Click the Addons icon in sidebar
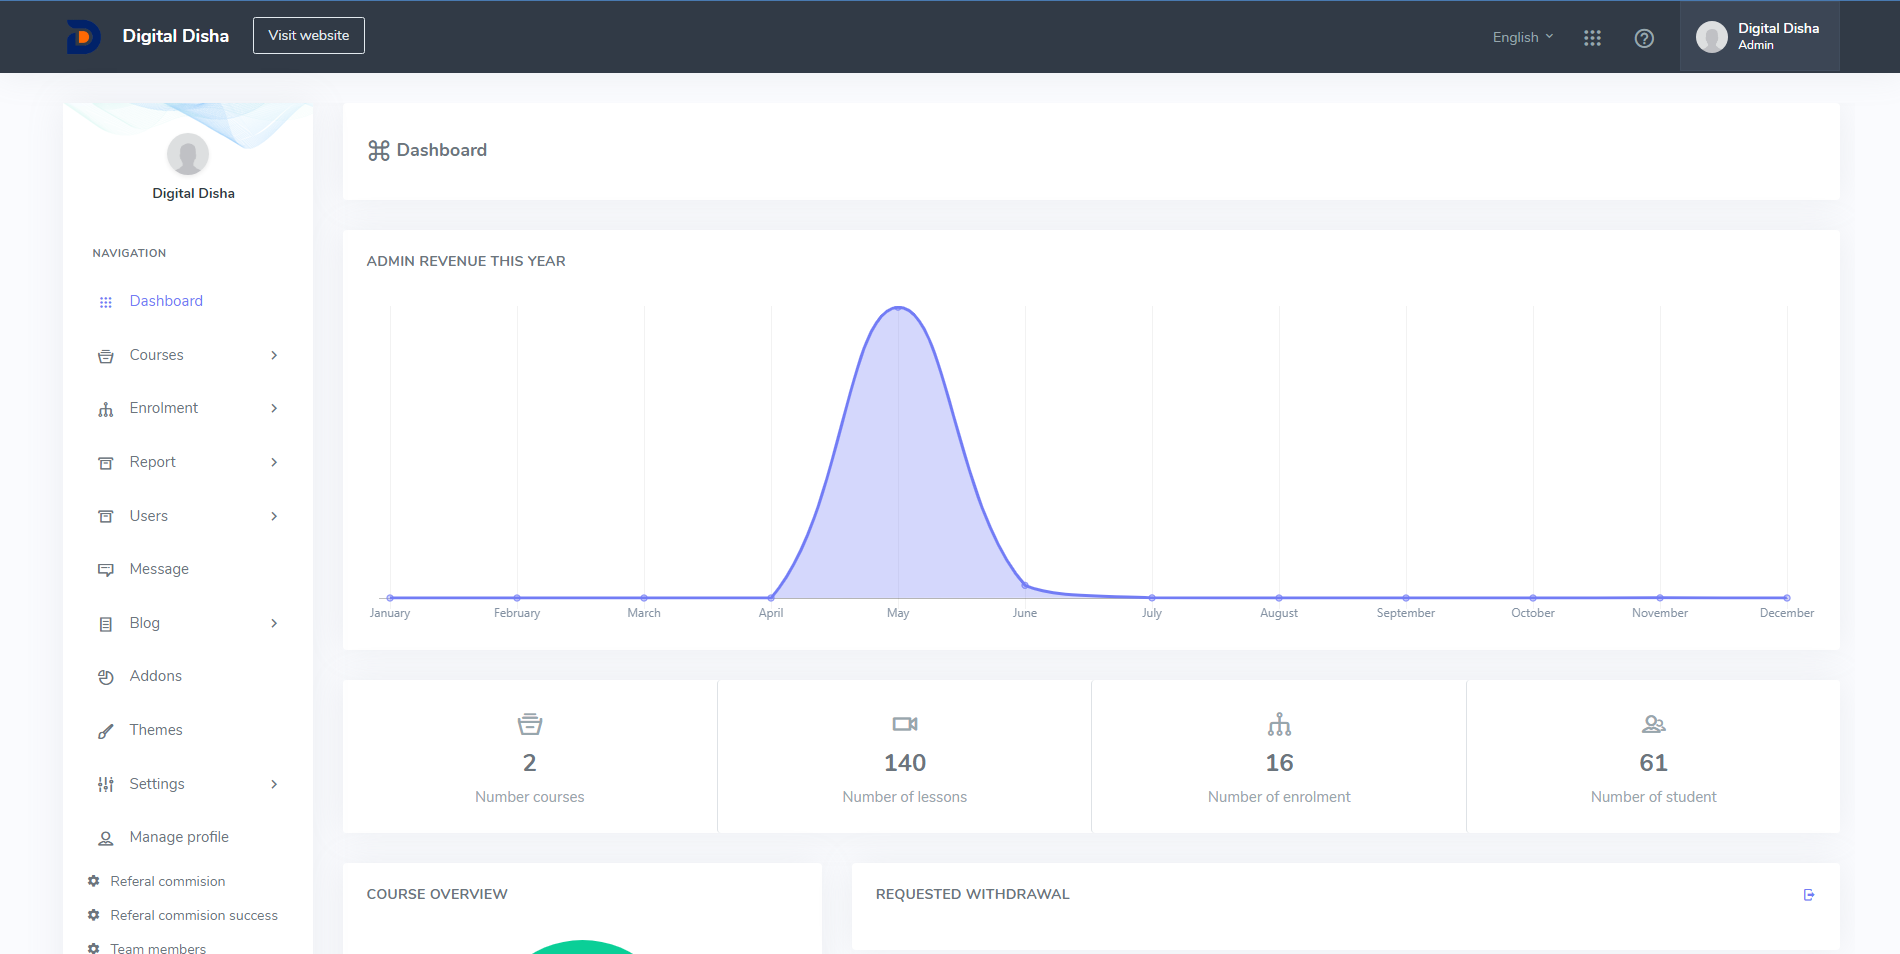Viewport: 1900px width, 954px height. 106,677
